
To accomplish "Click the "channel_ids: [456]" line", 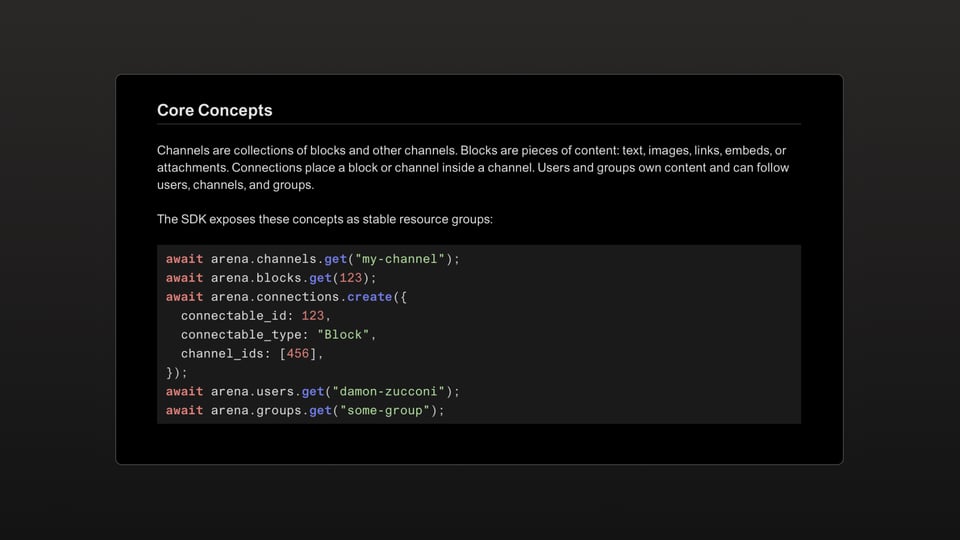I will click(252, 354).
